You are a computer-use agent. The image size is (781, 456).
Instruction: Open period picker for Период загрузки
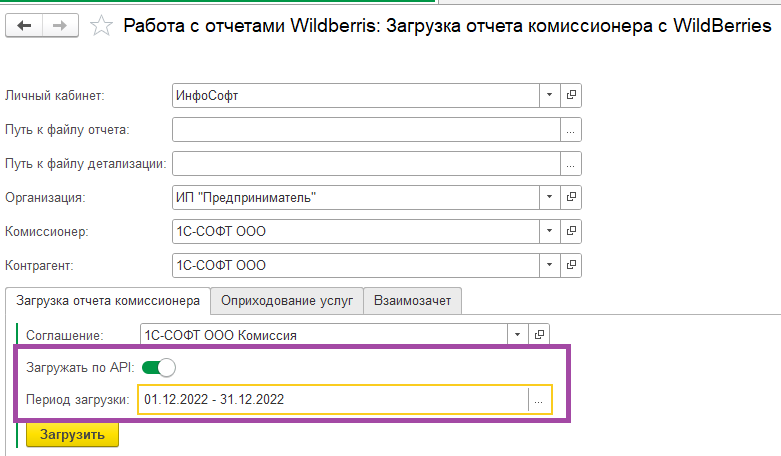(x=539, y=400)
